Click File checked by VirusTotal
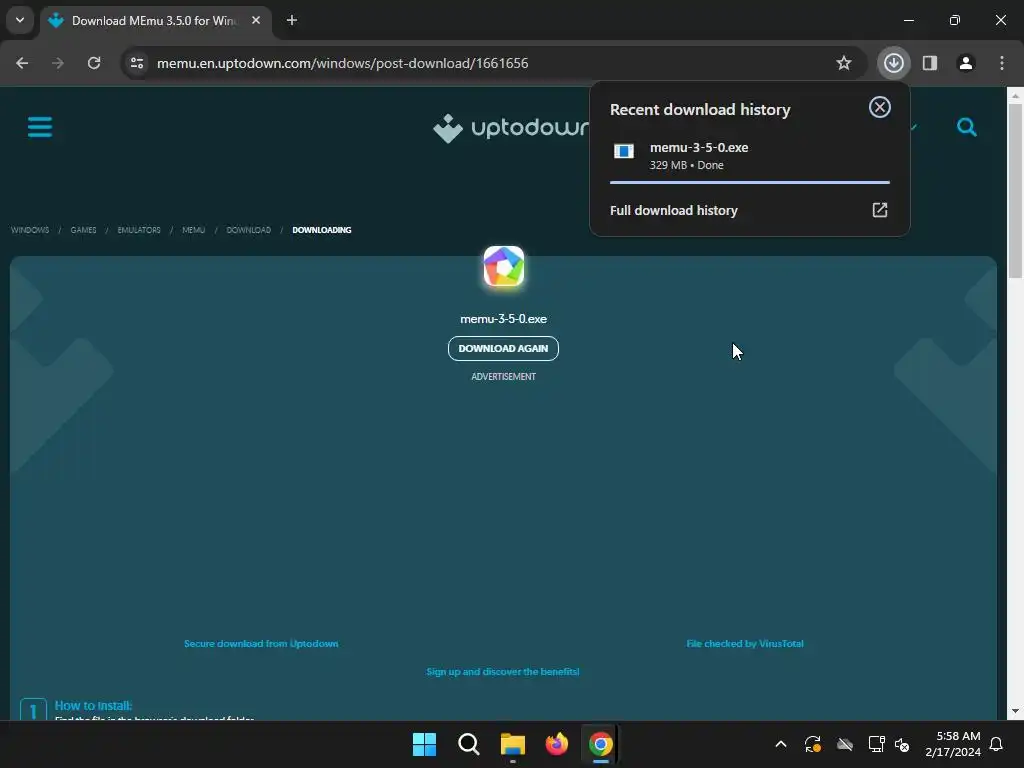This screenshot has width=1024, height=768. coord(745,643)
